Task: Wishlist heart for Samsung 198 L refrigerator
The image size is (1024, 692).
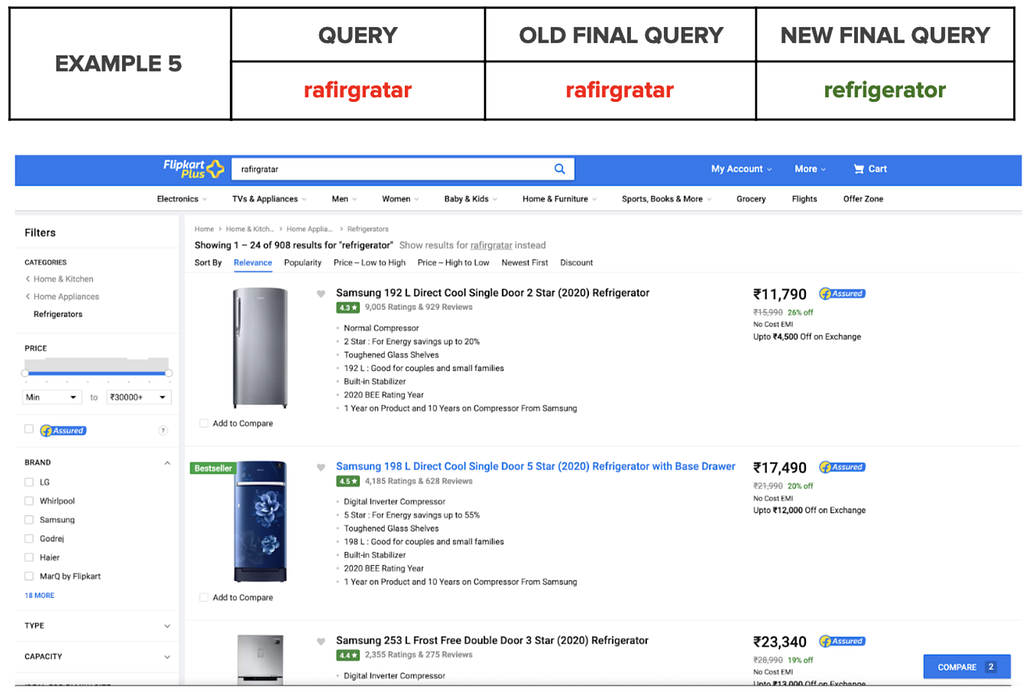Action: click(321, 467)
